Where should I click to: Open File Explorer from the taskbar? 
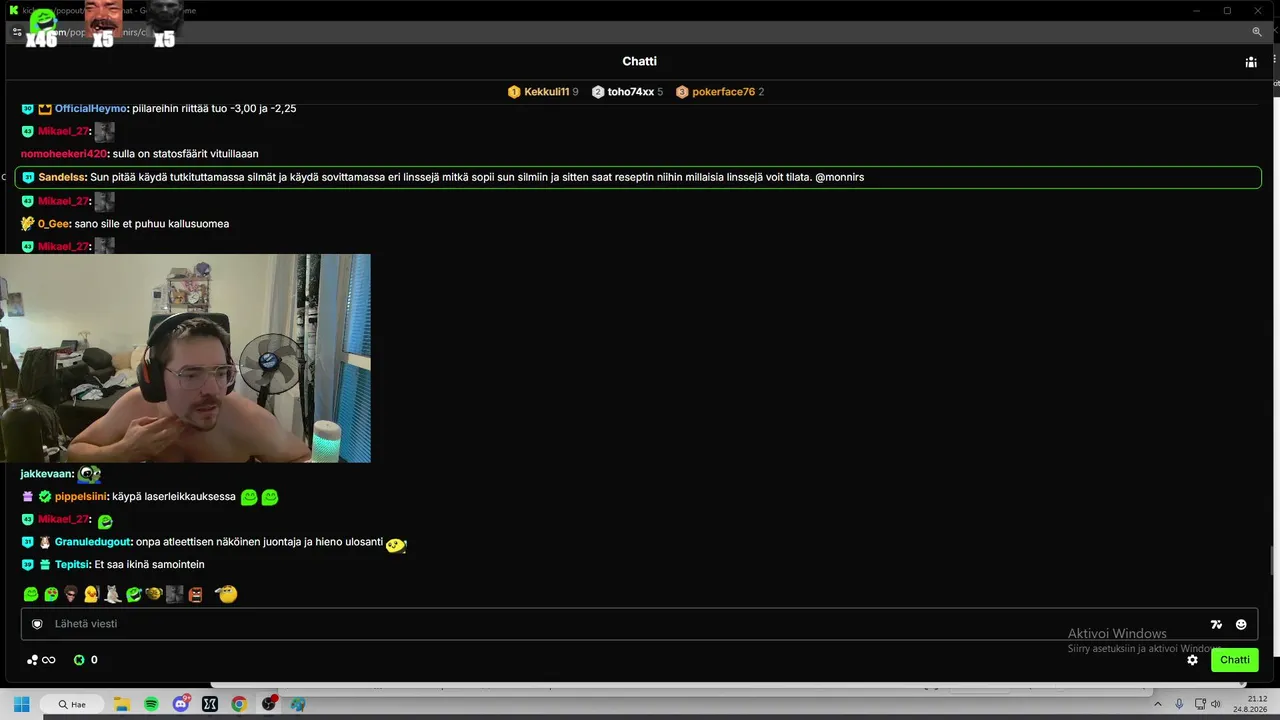[121, 704]
